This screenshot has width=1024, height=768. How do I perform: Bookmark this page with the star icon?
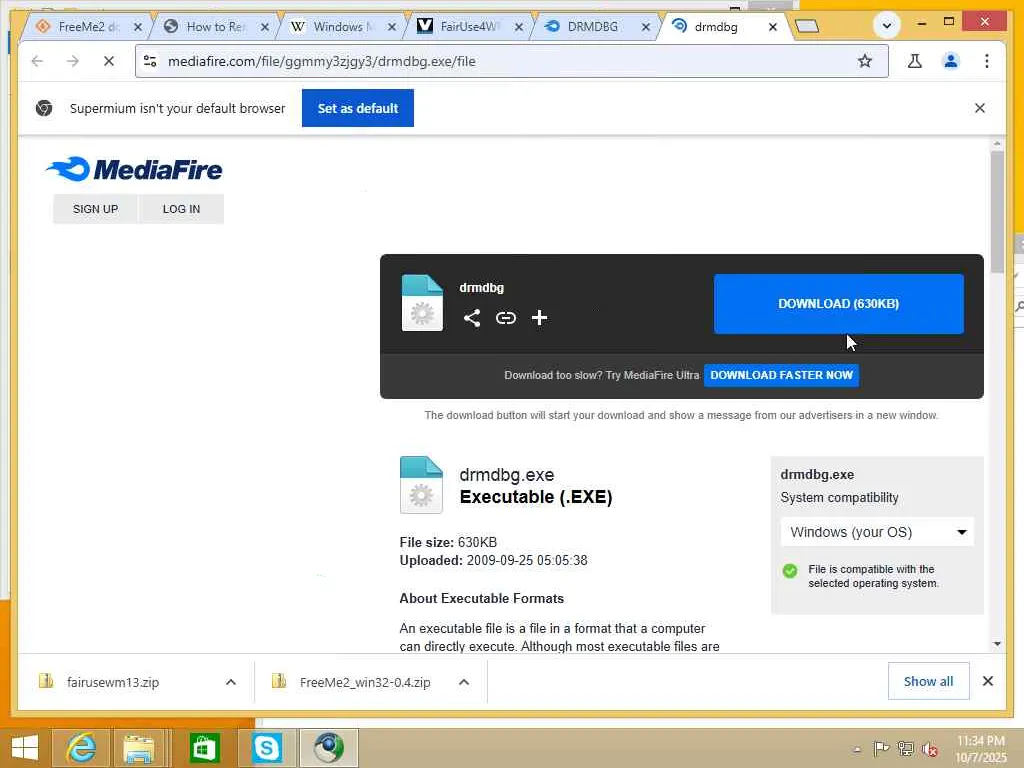865,61
